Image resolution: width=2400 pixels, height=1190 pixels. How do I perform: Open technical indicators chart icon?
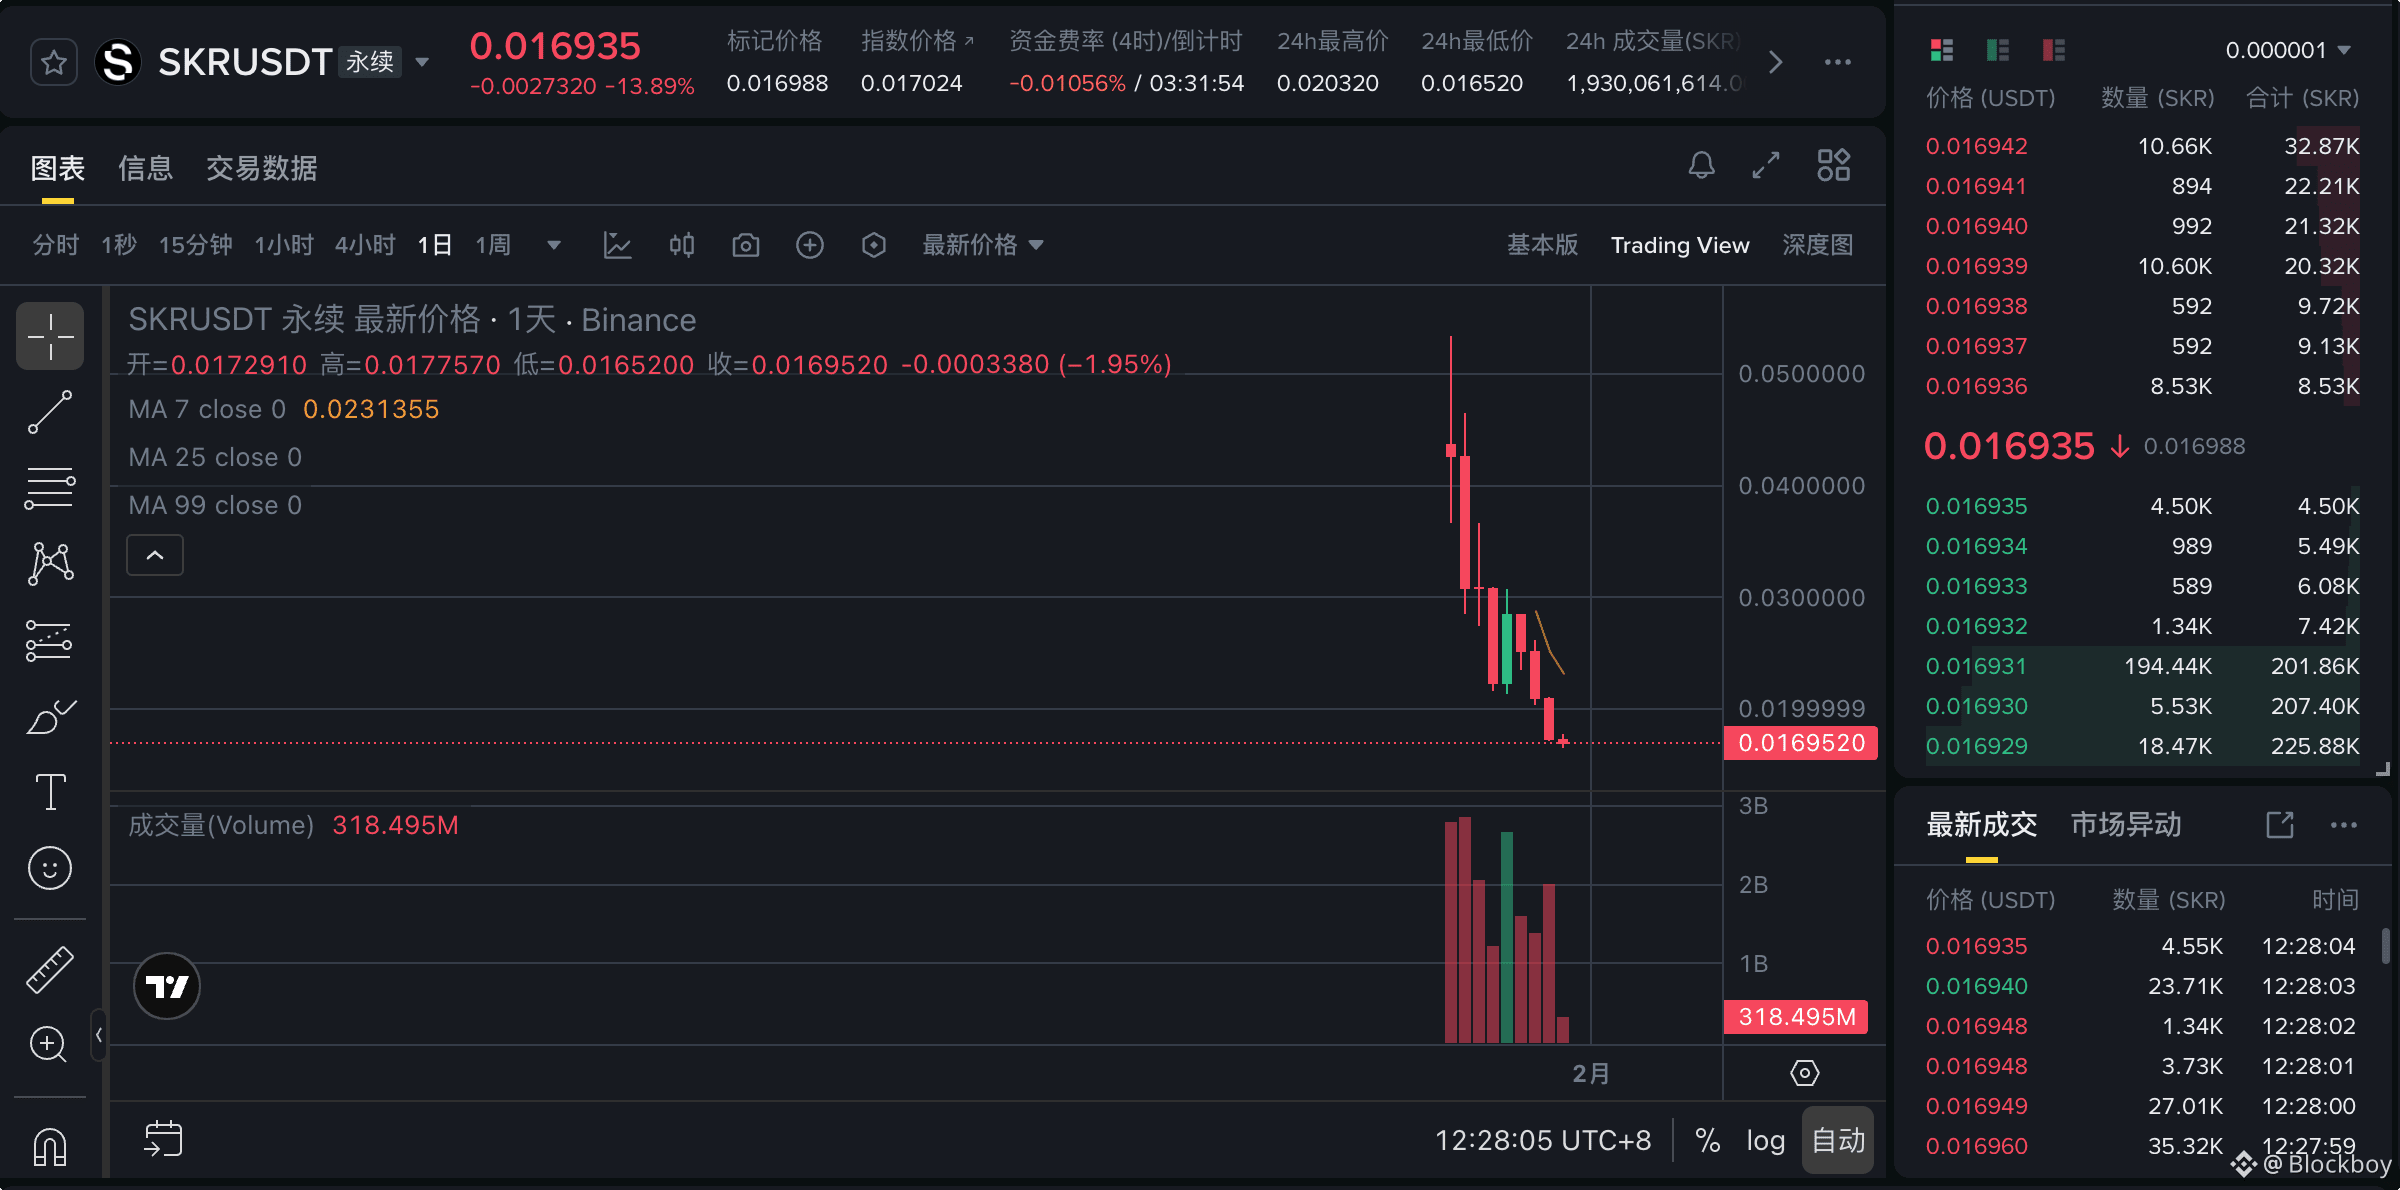[x=617, y=245]
